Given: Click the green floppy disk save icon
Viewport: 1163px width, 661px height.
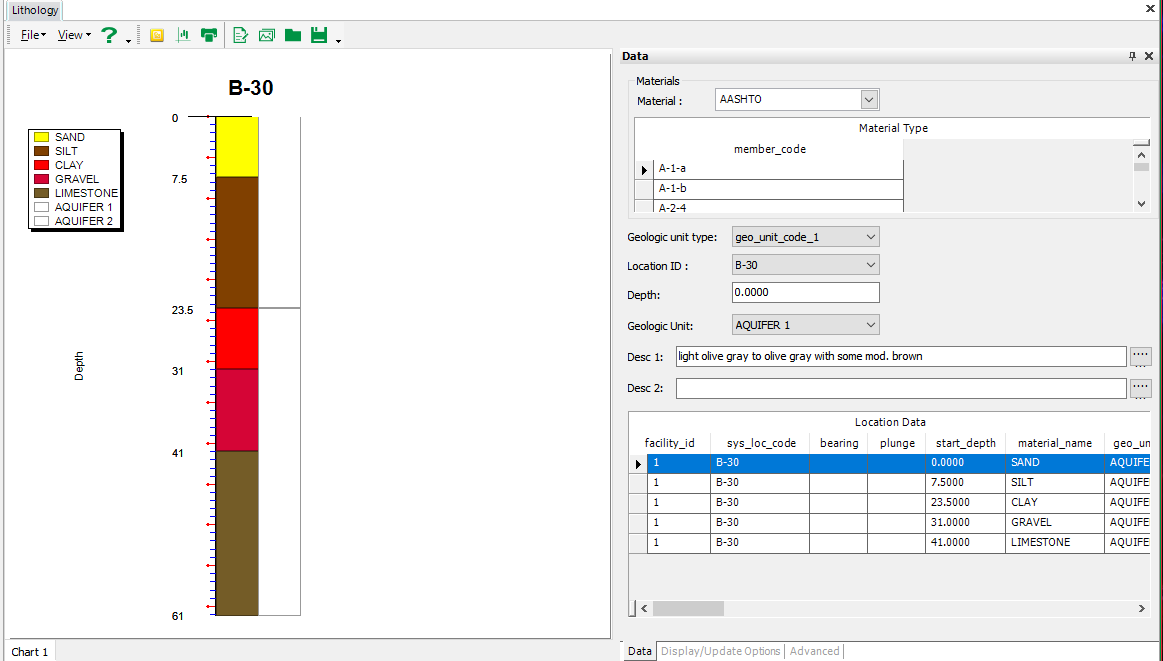Looking at the screenshot, I should point(319,35).
